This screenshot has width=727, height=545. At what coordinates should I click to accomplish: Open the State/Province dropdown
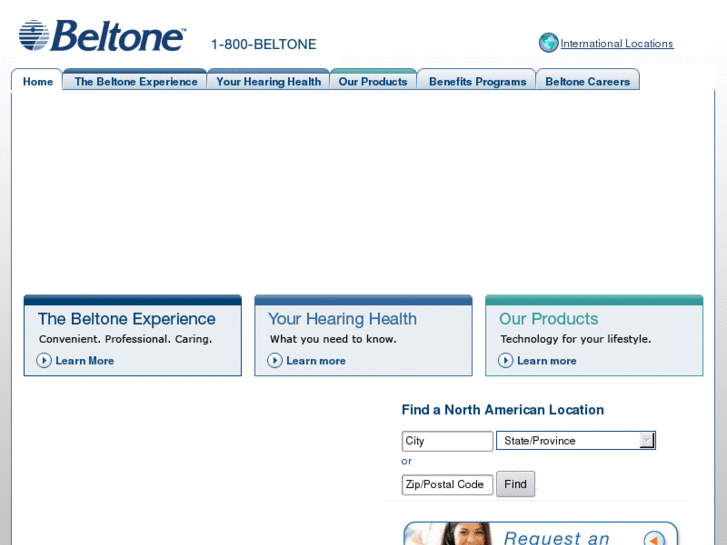575,441
